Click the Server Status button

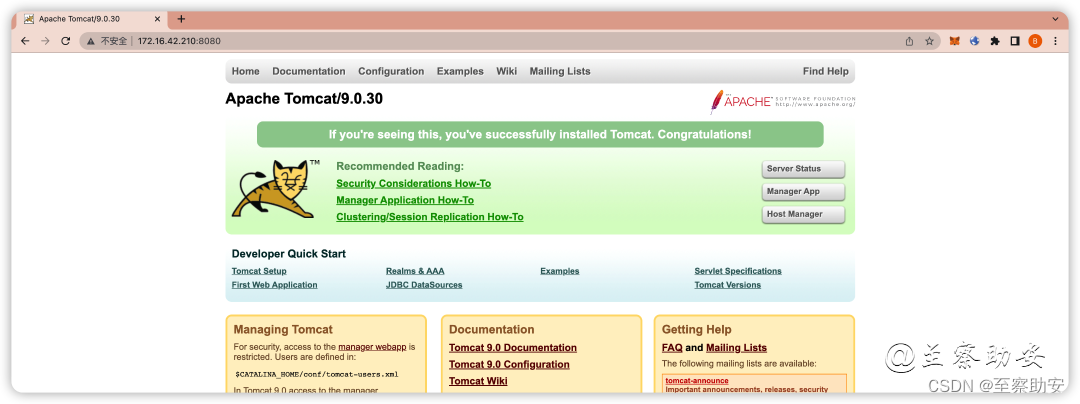click(x=803, y=169)
